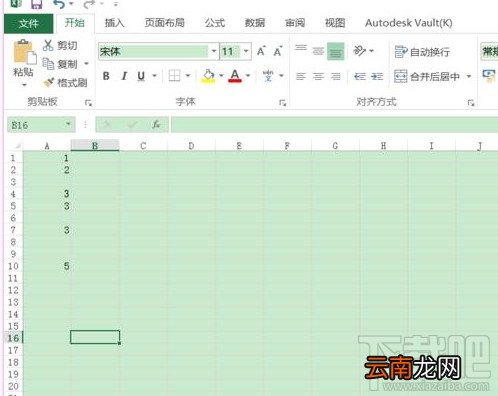Toggle Bold formatting

click(106, 76)
